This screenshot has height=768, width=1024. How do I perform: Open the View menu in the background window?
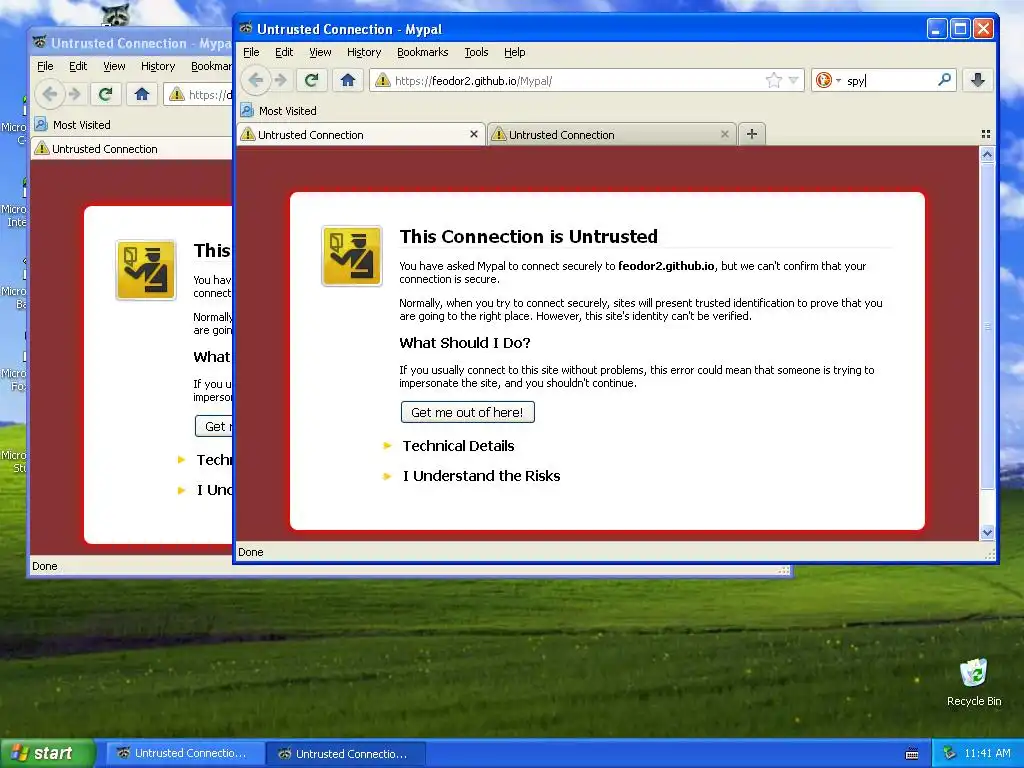114,66
